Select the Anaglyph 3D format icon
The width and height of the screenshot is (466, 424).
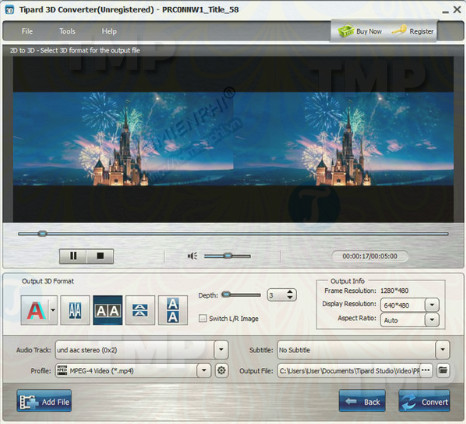pos(36,310)
